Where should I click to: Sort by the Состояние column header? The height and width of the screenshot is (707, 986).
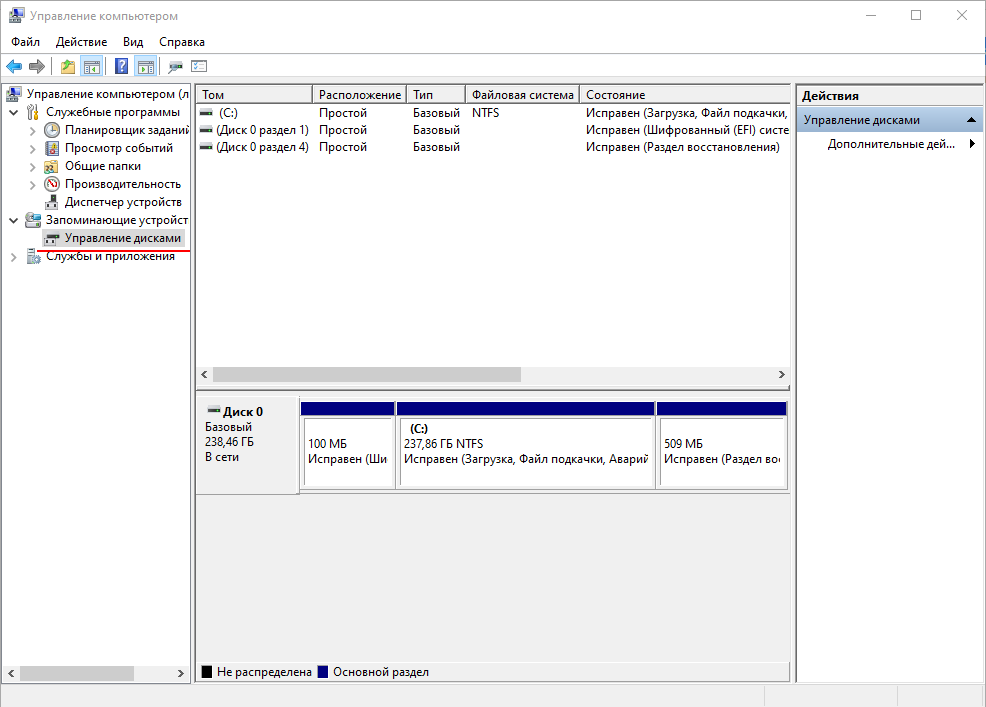(684, 94)
